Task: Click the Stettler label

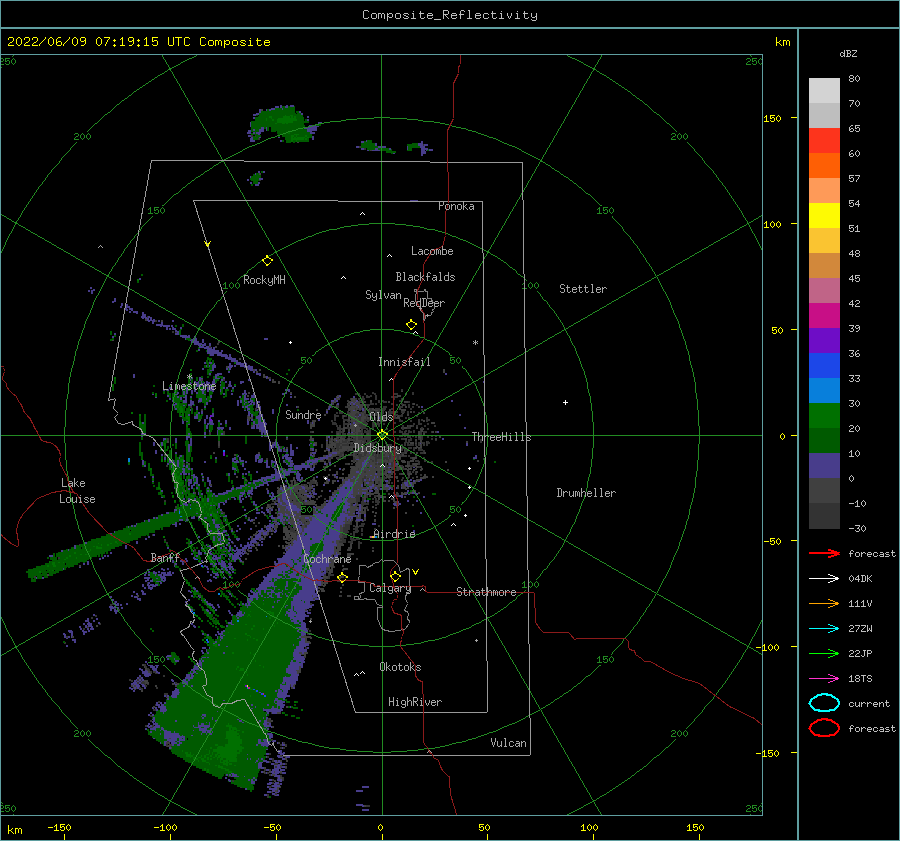Action: click(x=583, y=289)
